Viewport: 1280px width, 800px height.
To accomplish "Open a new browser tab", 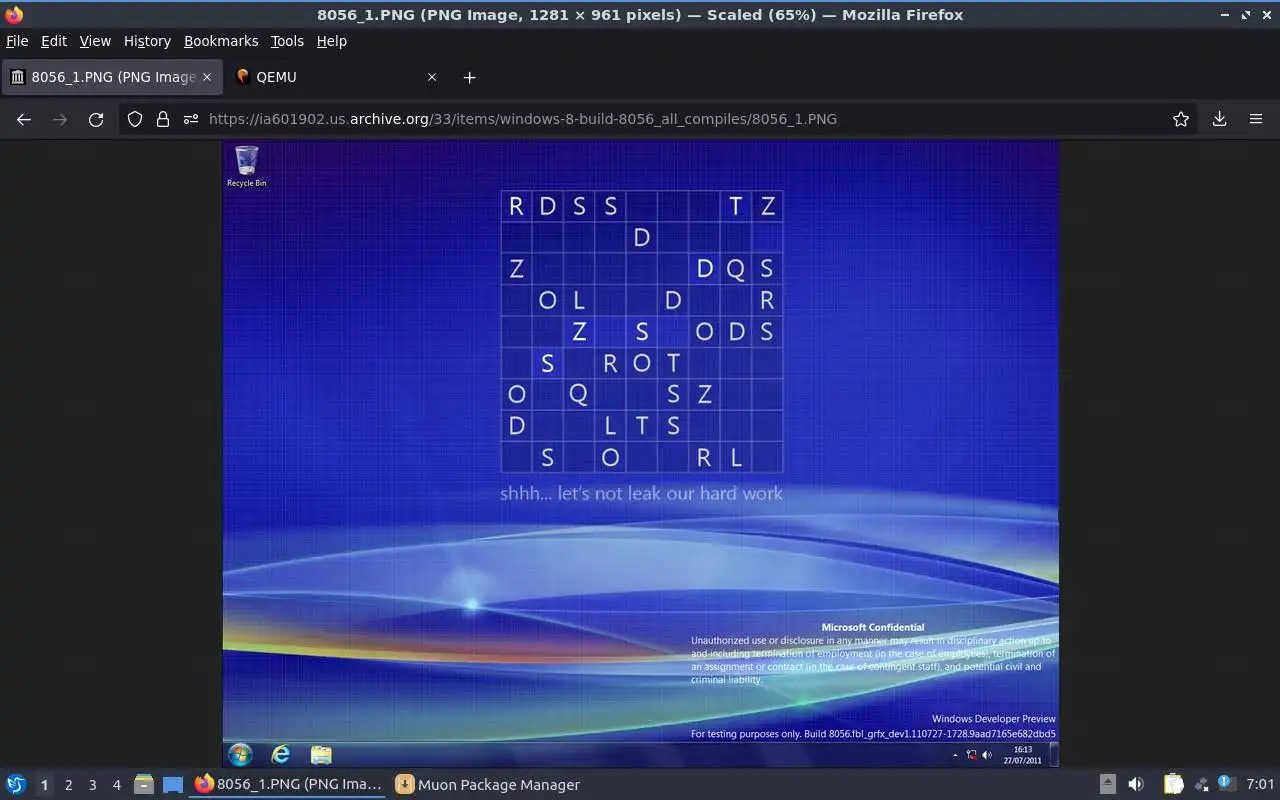I will (x=469, y=77).
